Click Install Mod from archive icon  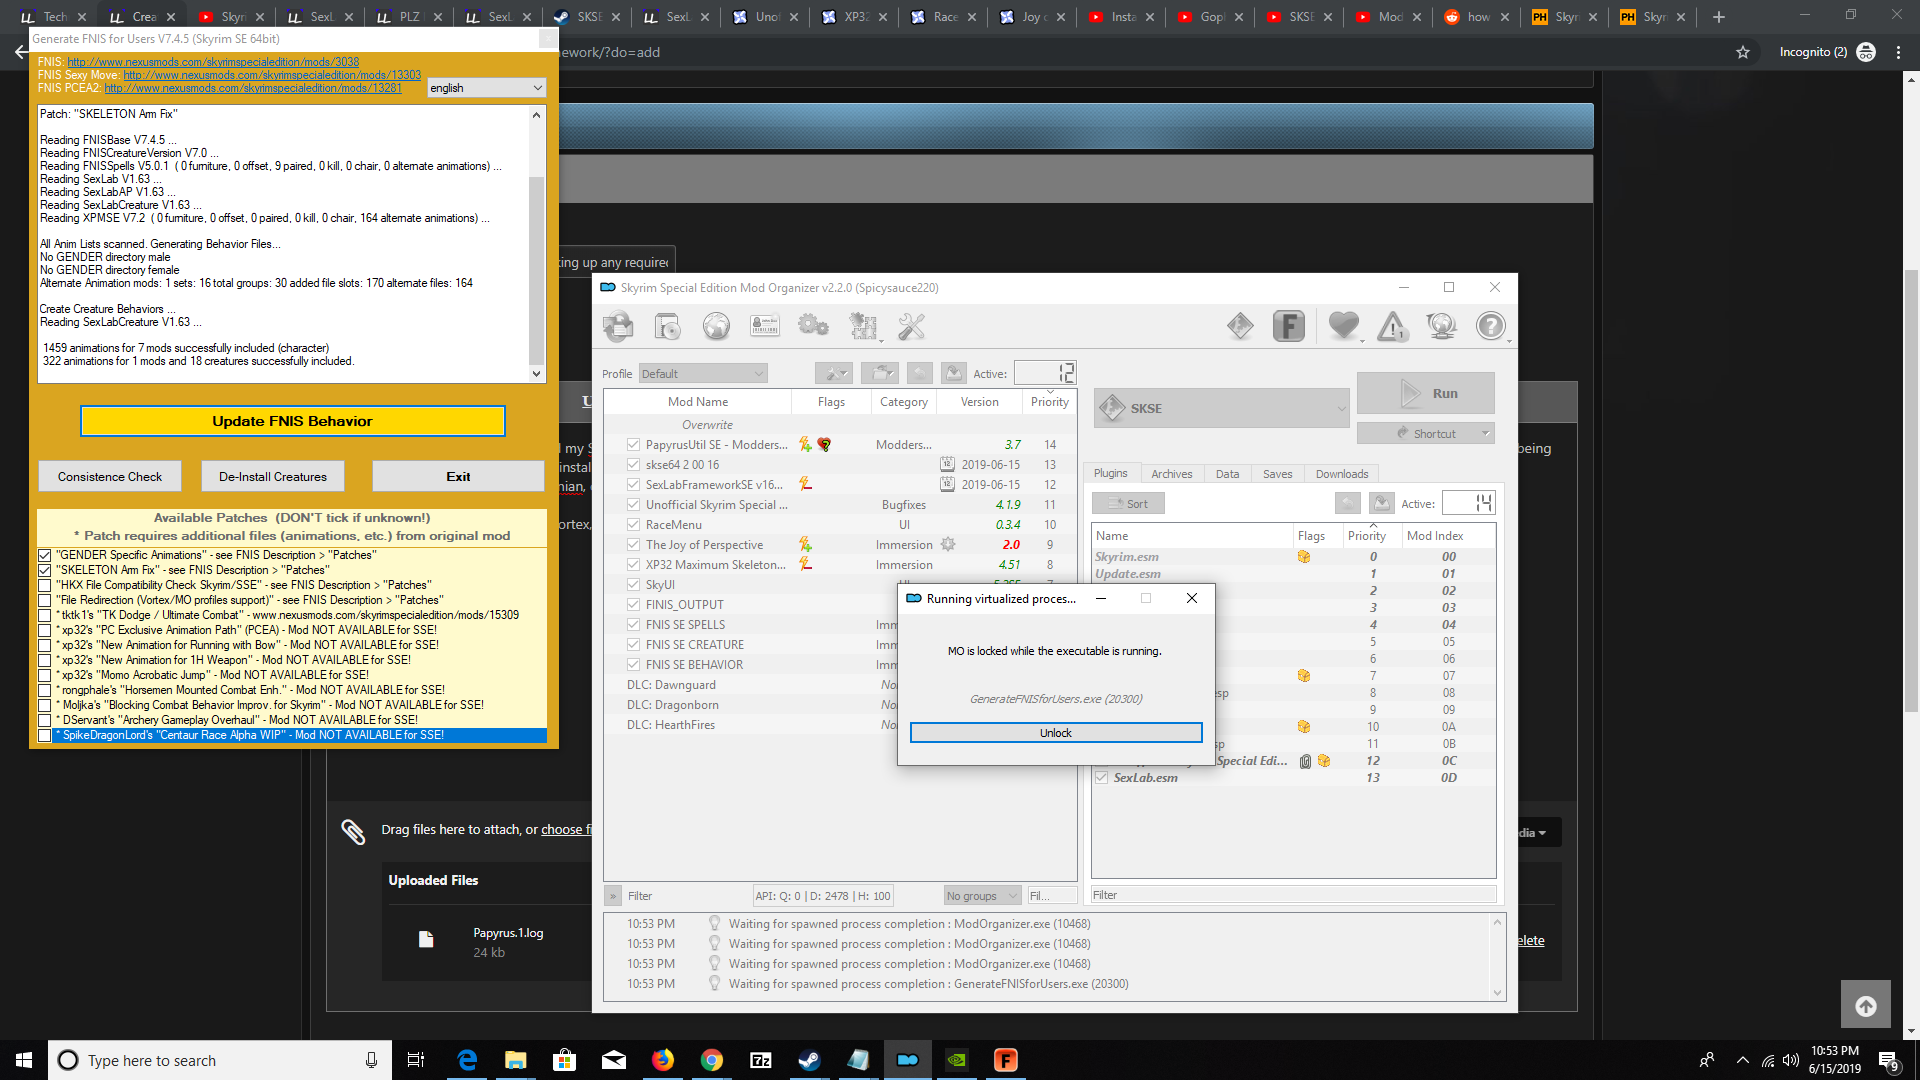coord(667,326)
